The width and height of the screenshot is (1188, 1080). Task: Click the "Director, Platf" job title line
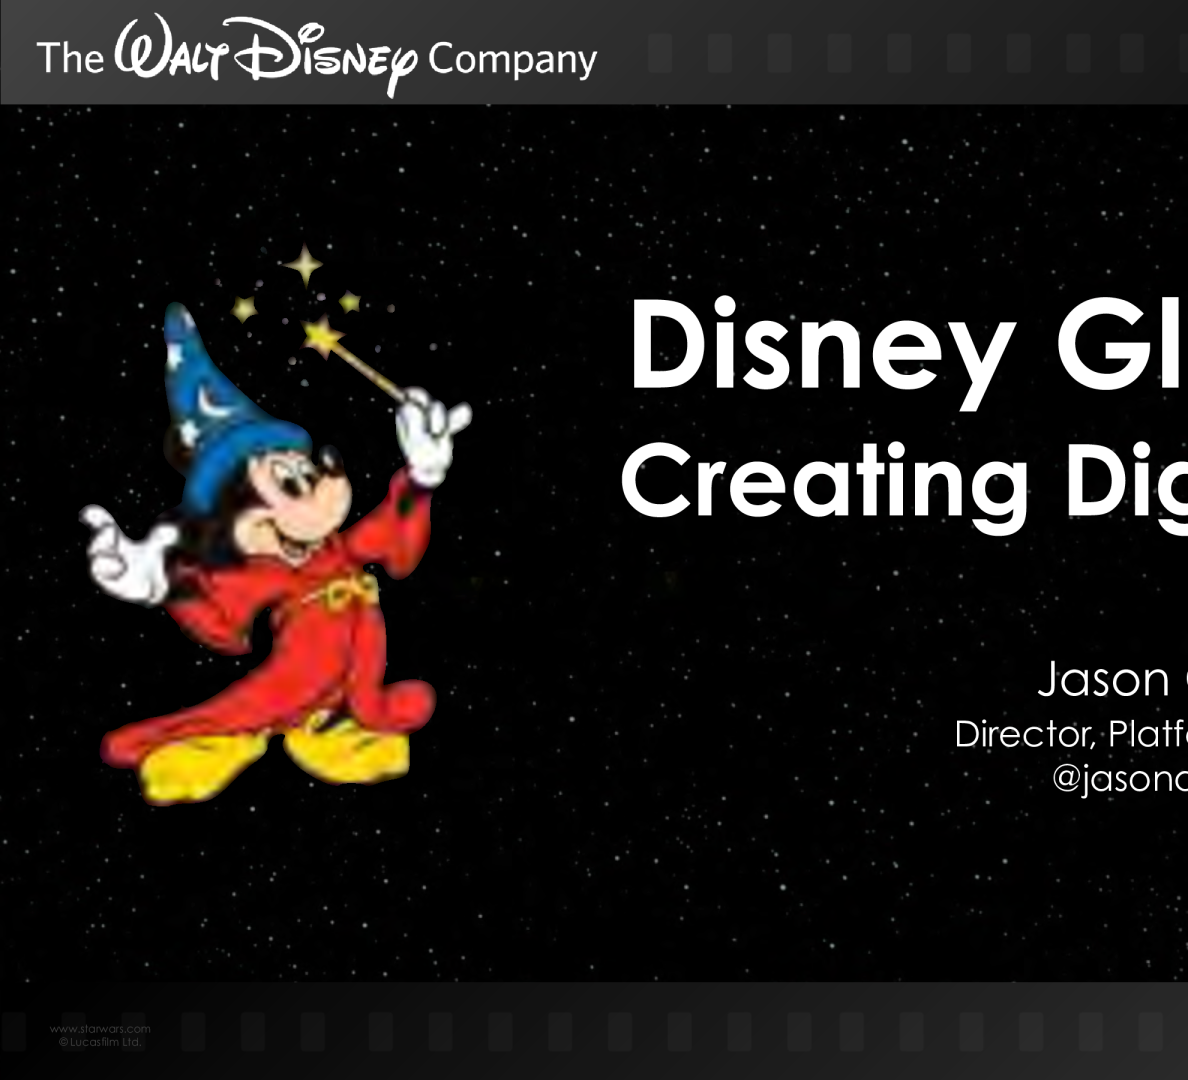[x=1070, y=734]
